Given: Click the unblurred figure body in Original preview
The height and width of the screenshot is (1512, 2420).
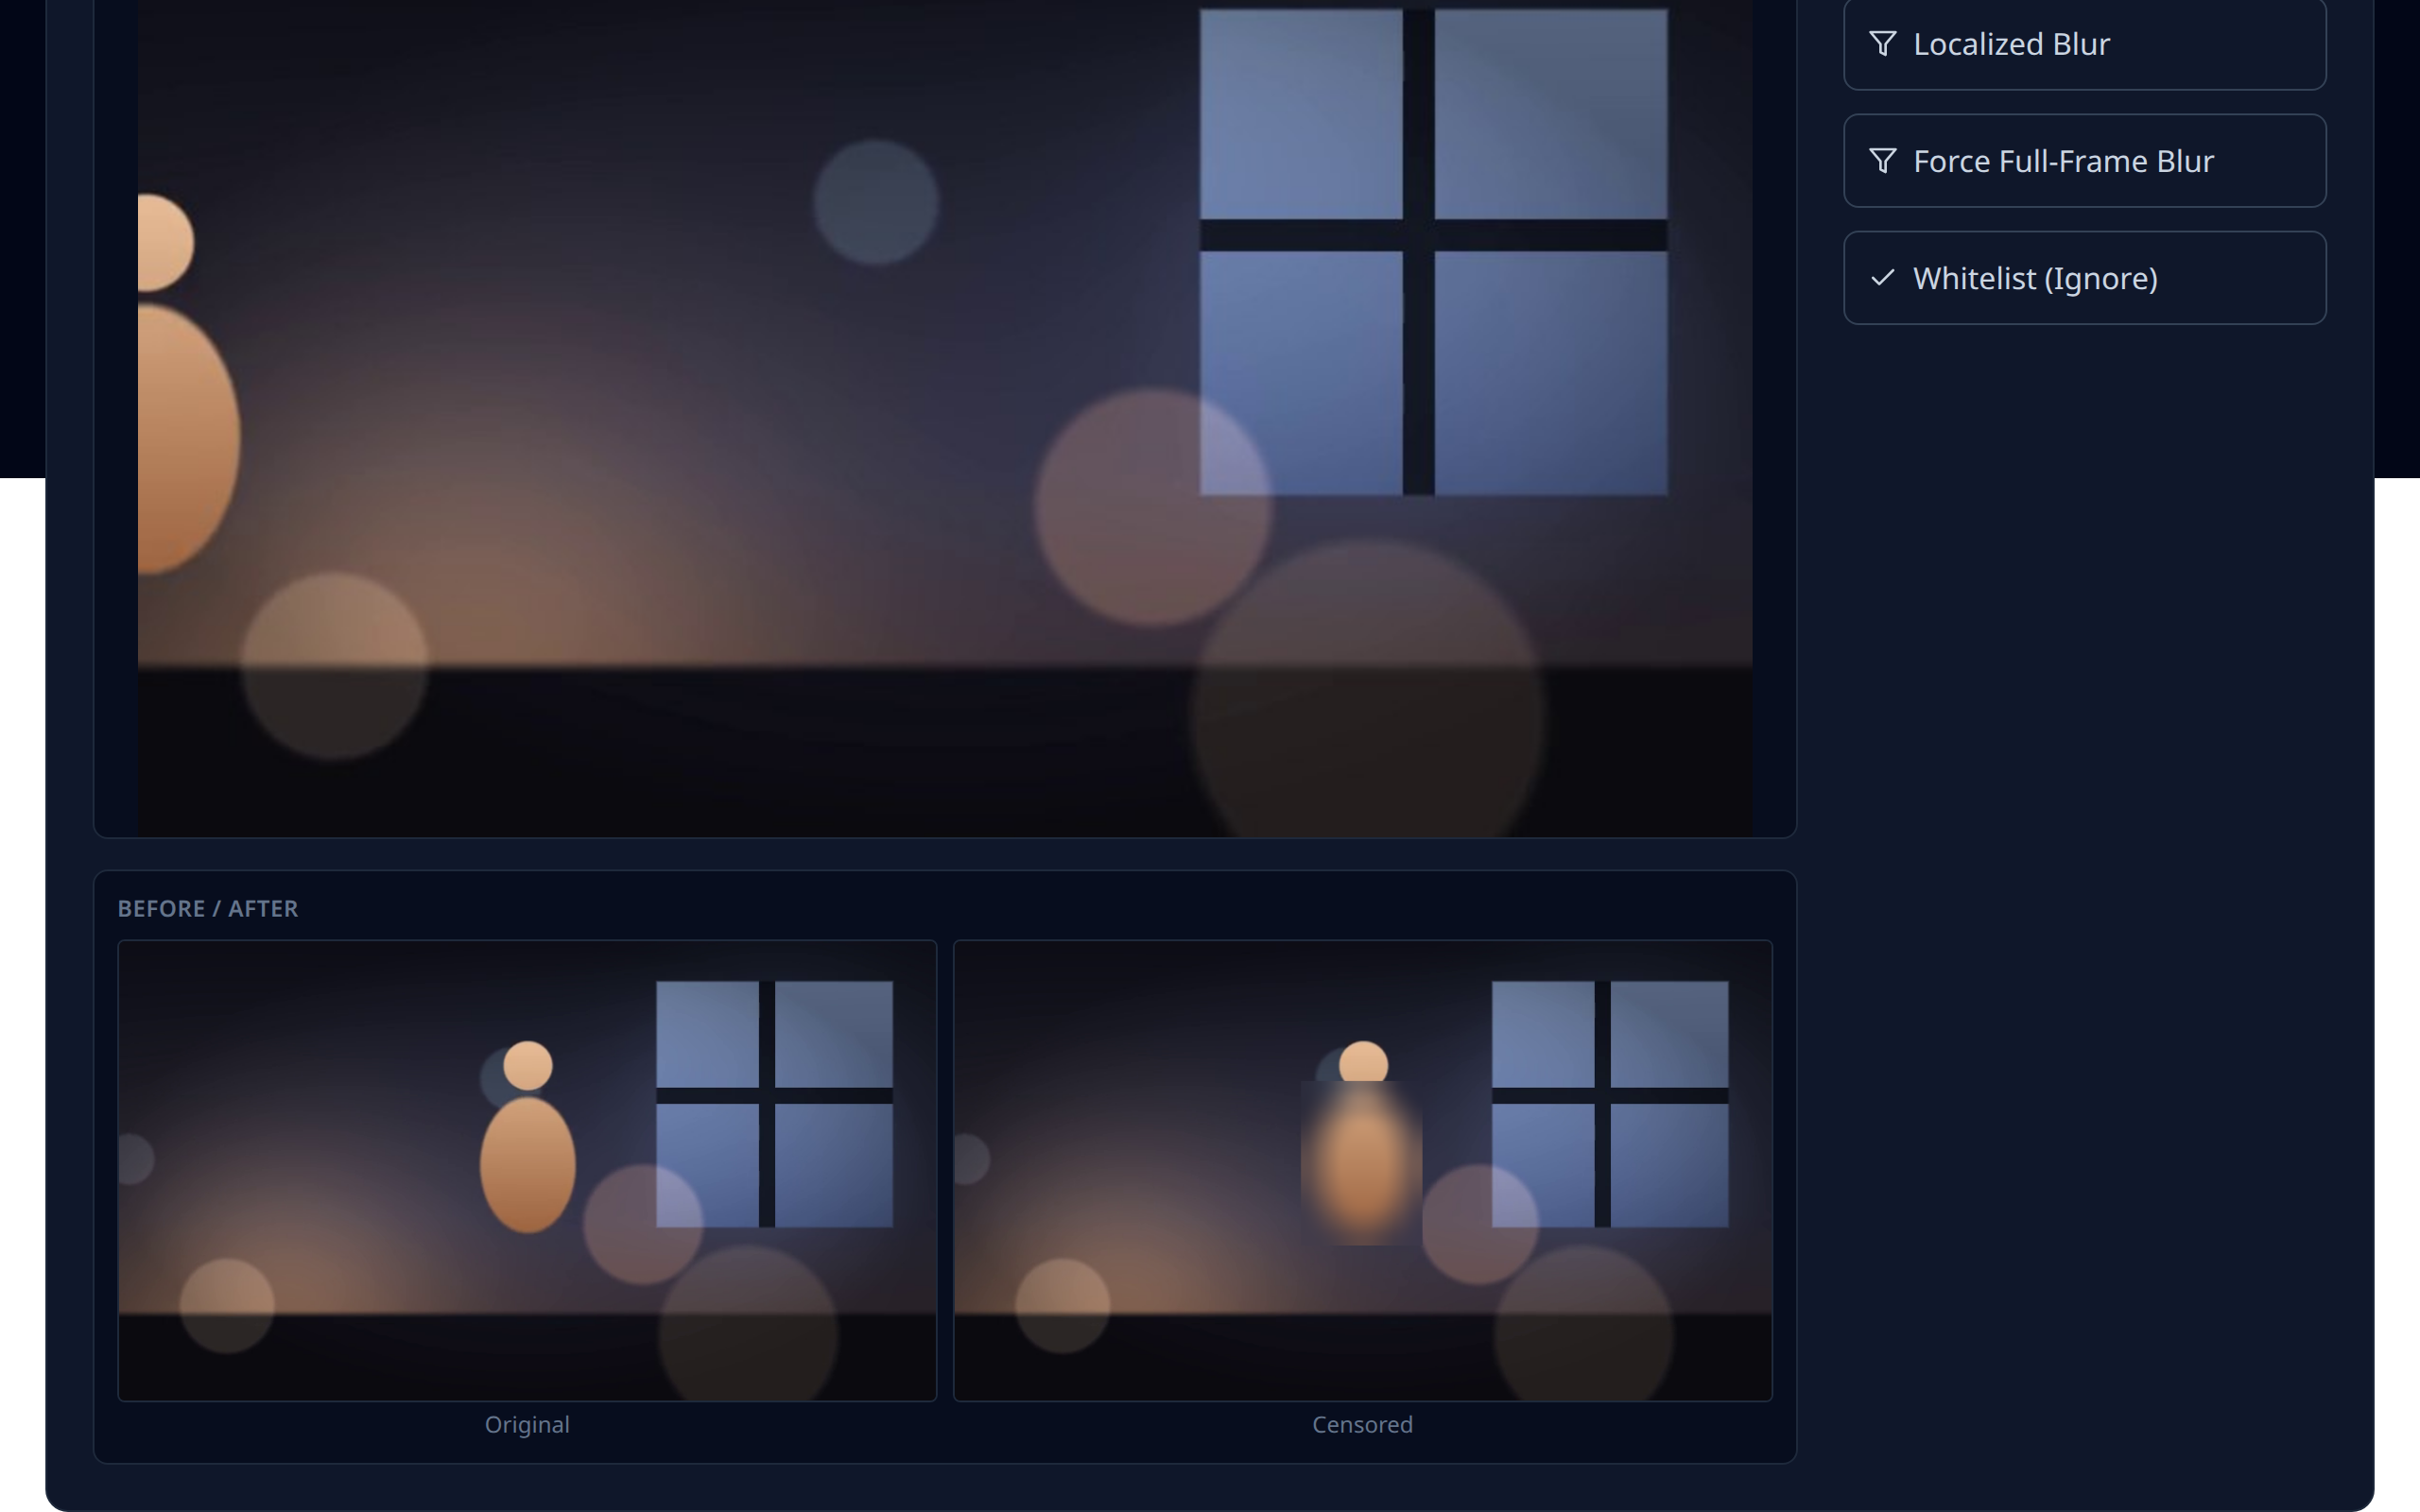Looking at the screenshot, I should (x=528, y=1165).
